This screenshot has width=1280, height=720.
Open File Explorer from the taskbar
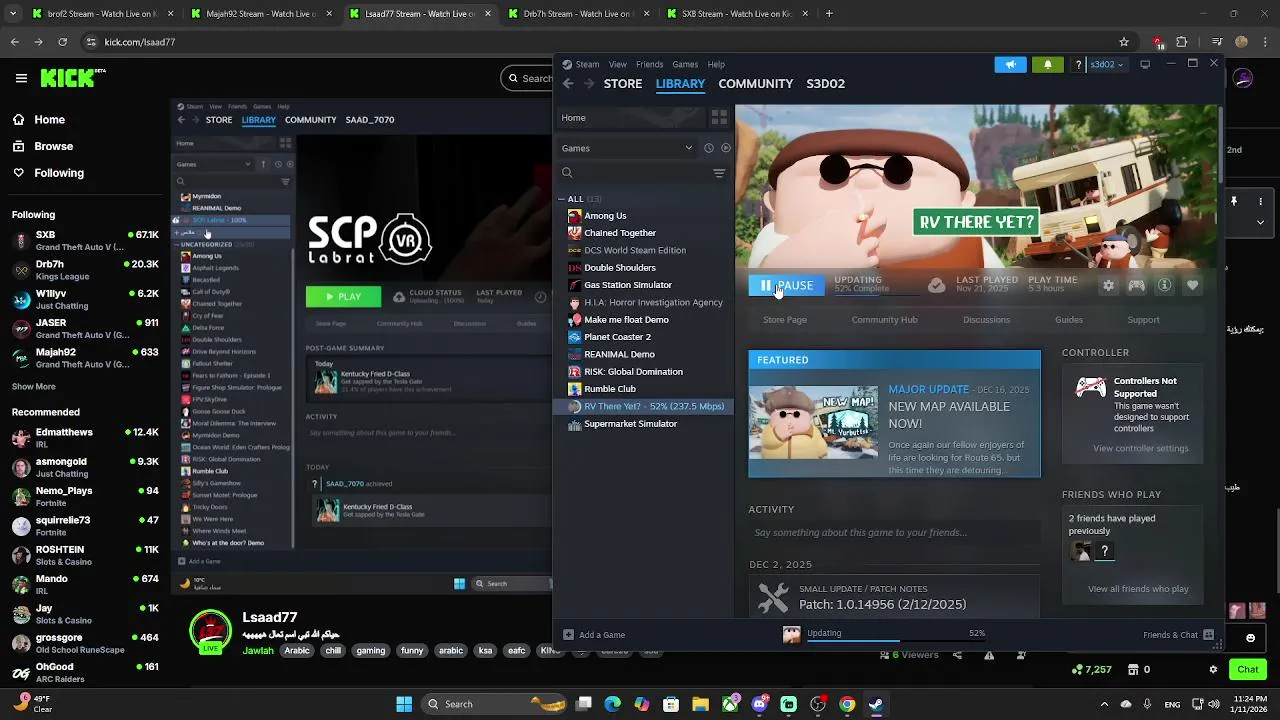[x=700, y=704]
